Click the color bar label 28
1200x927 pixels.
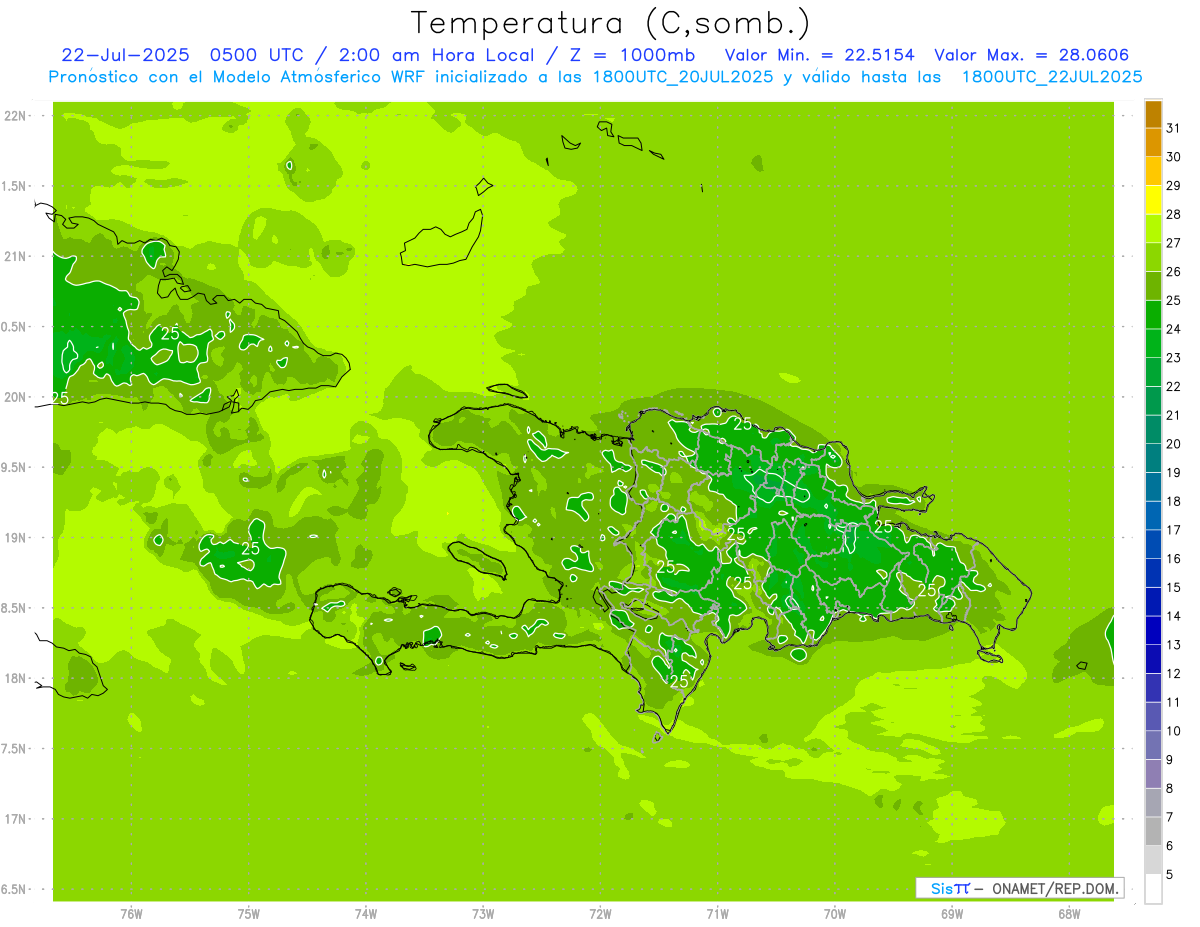click(1173, 214)
